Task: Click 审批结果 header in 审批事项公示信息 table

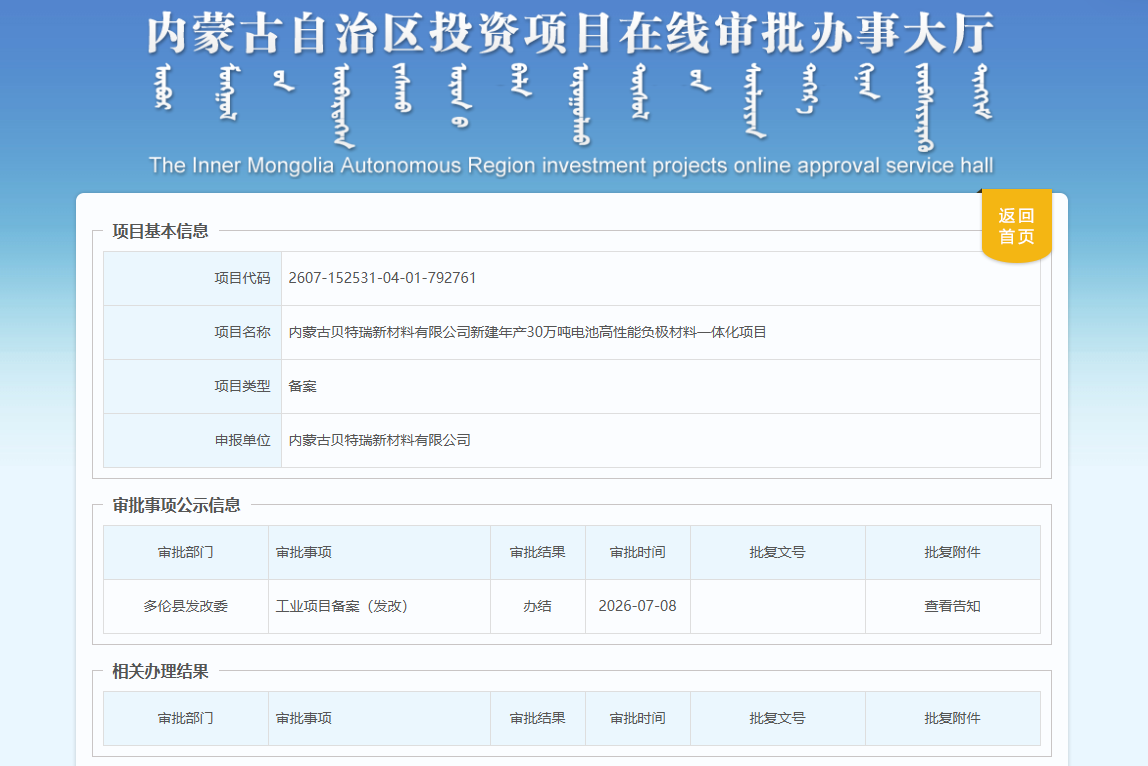Action: (x=538, y=553)
